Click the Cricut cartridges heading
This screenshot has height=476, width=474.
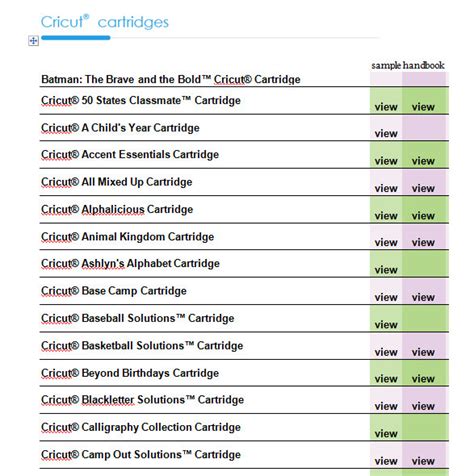pos(105,22)
